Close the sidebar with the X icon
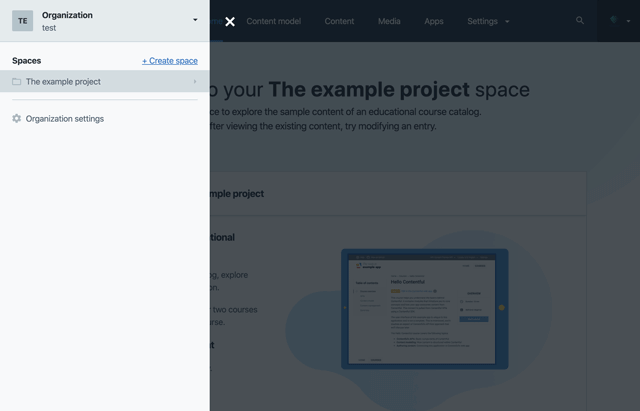This screenshot has width=640, height=411. (230, 22)
